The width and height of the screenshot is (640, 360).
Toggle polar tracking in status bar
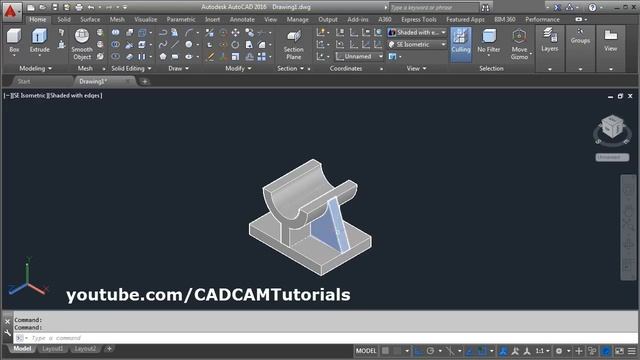[x=430, y=351]
